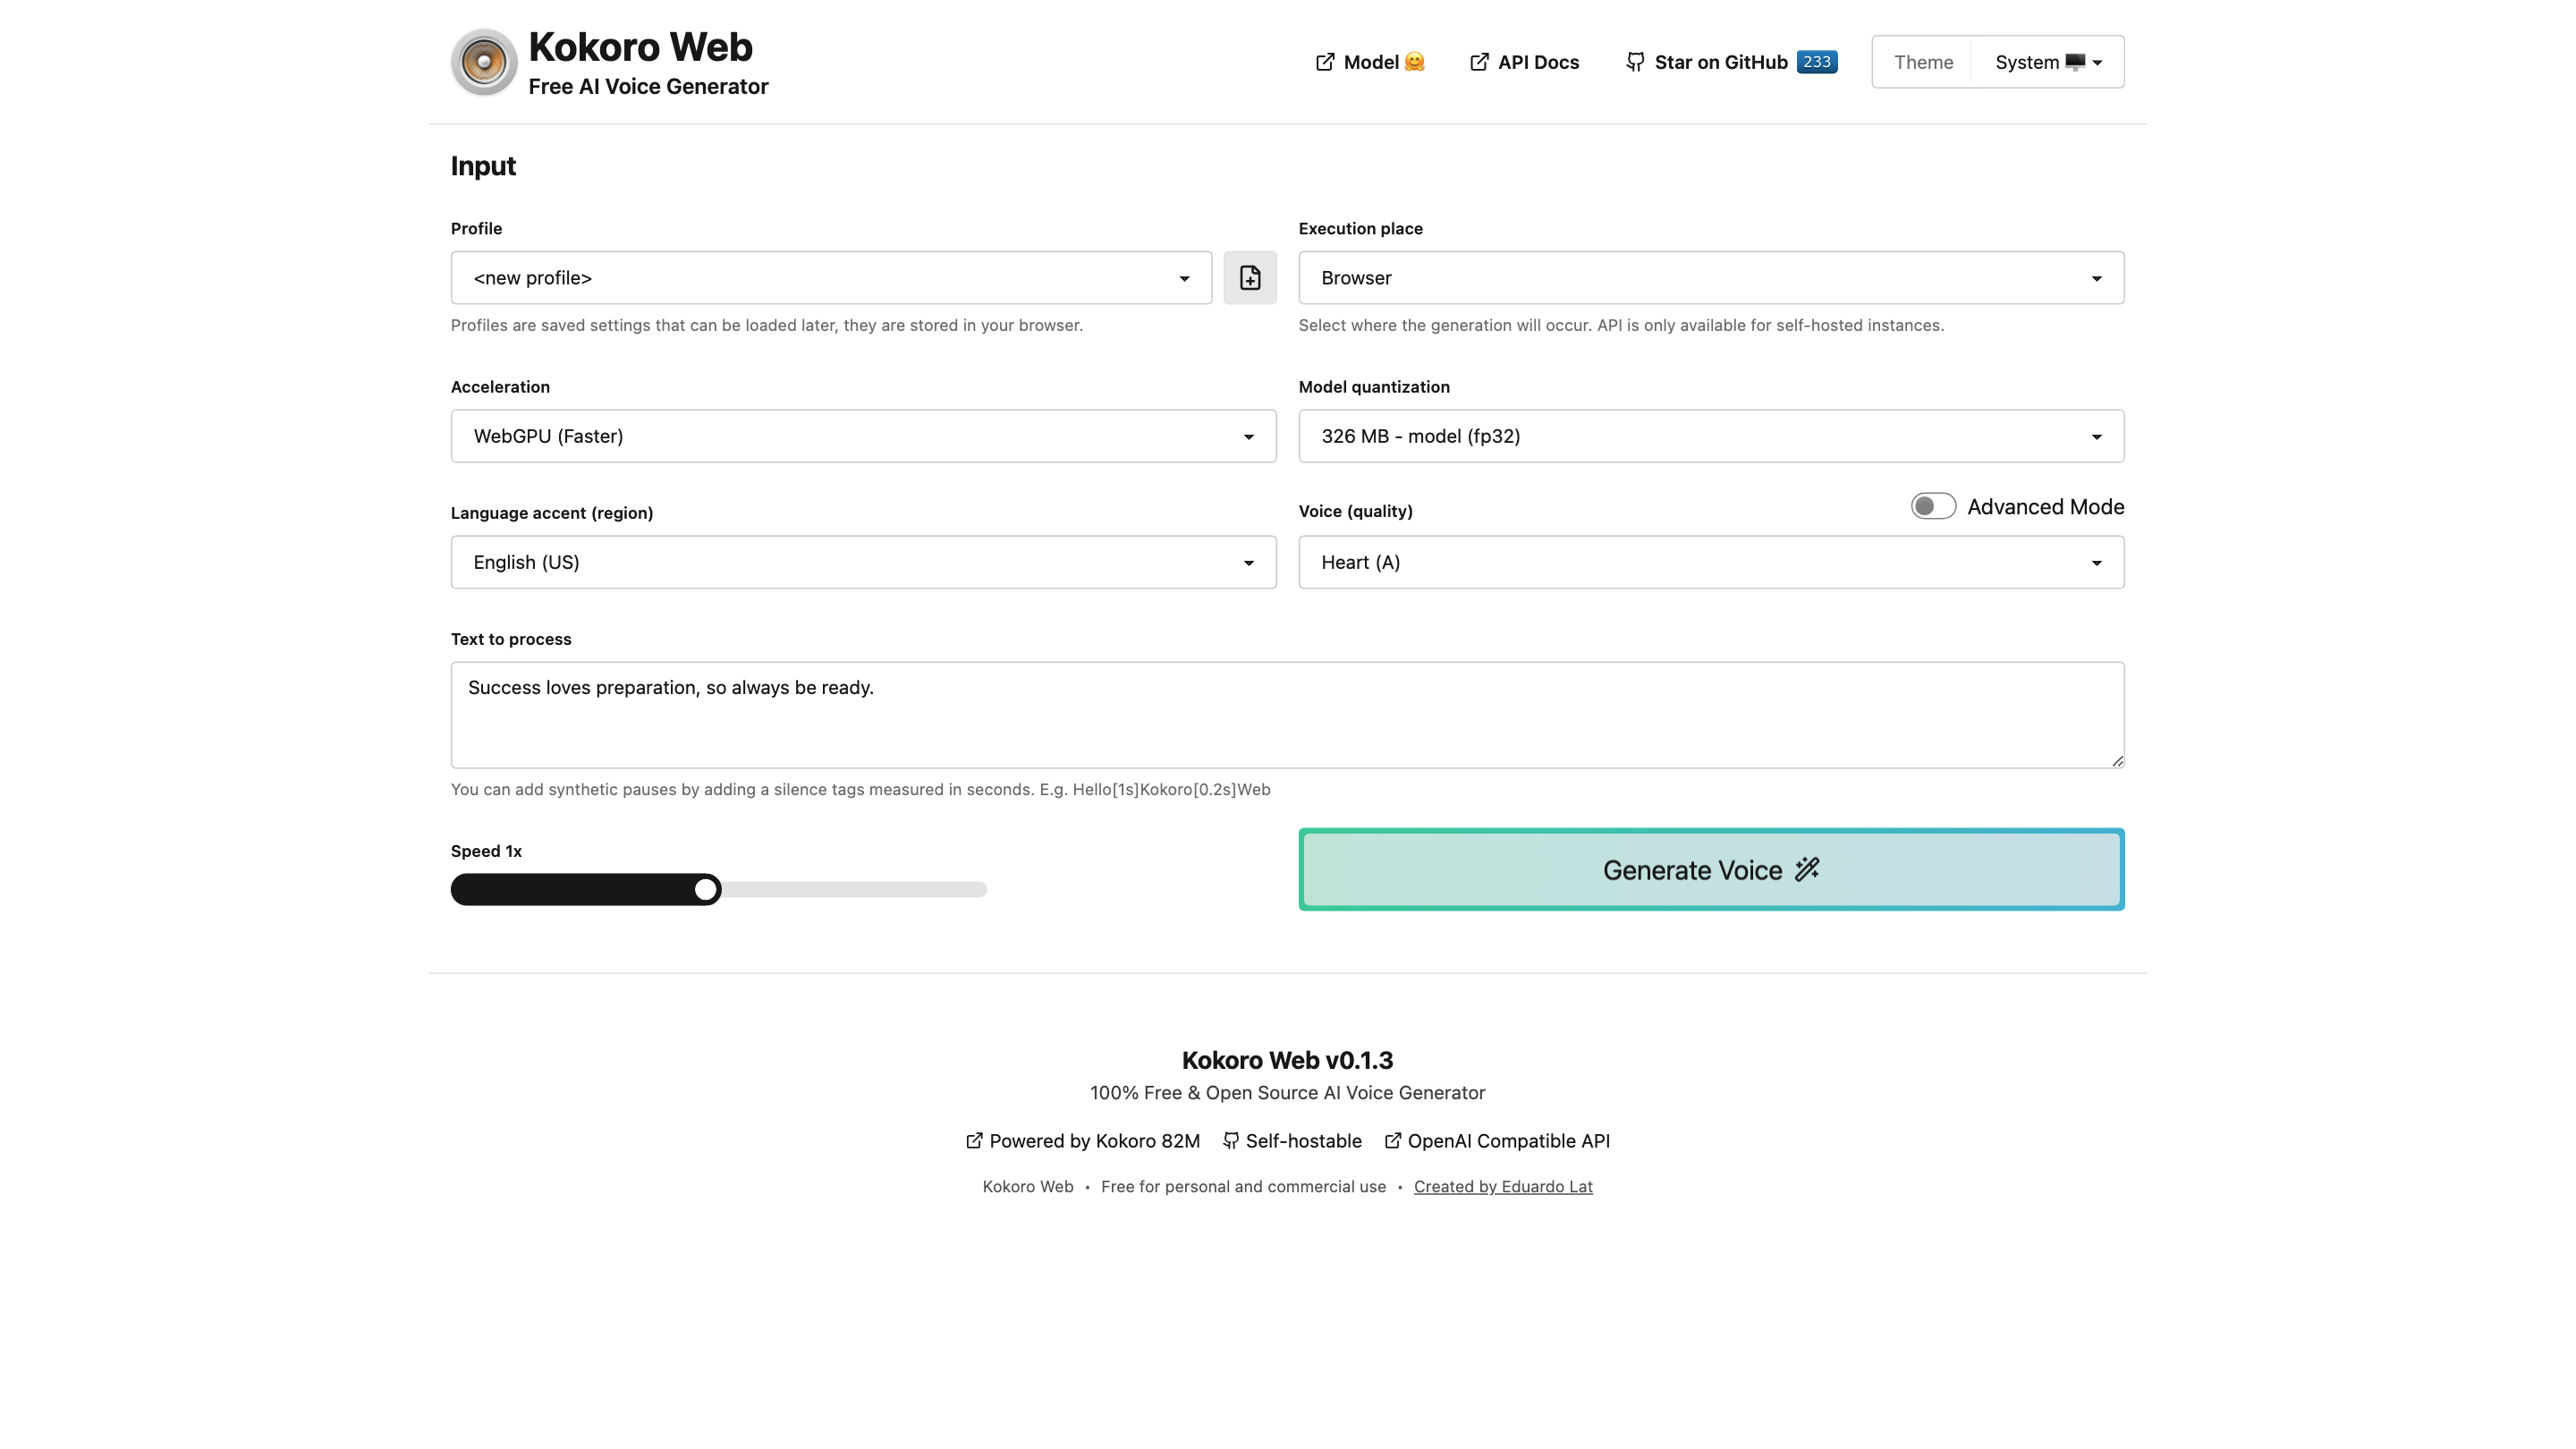Choose a different Language accent region

coord(862,562)
